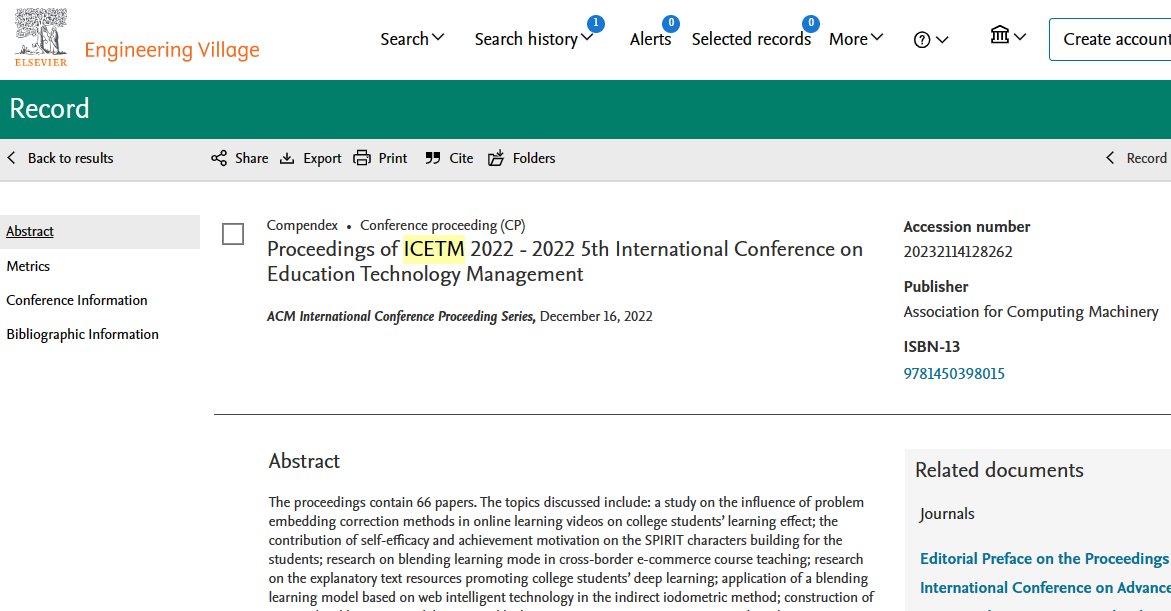Expand the Search dropdown menu

tap(412, 39)
